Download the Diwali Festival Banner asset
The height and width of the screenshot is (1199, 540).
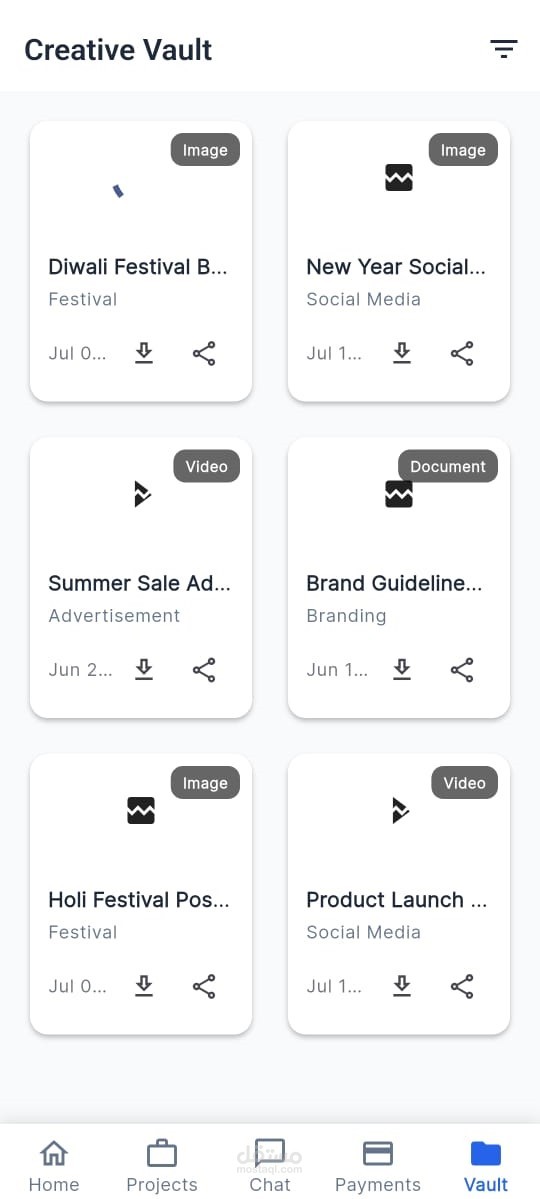[144, 353]
